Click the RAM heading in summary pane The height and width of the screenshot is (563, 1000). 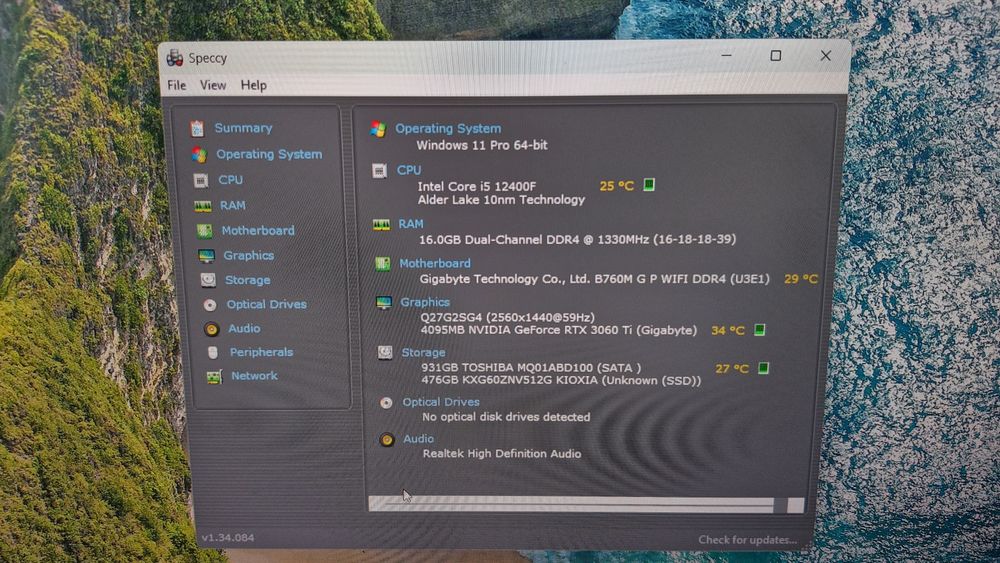(x=411, y=224)
